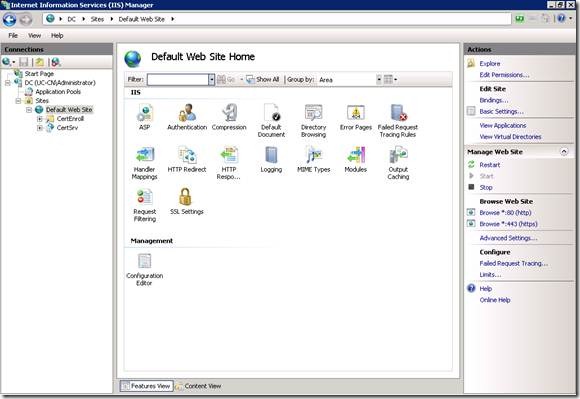580x399 pixels.
Task: Click DC in the address breadcrumb
Action: coord(71,19)
